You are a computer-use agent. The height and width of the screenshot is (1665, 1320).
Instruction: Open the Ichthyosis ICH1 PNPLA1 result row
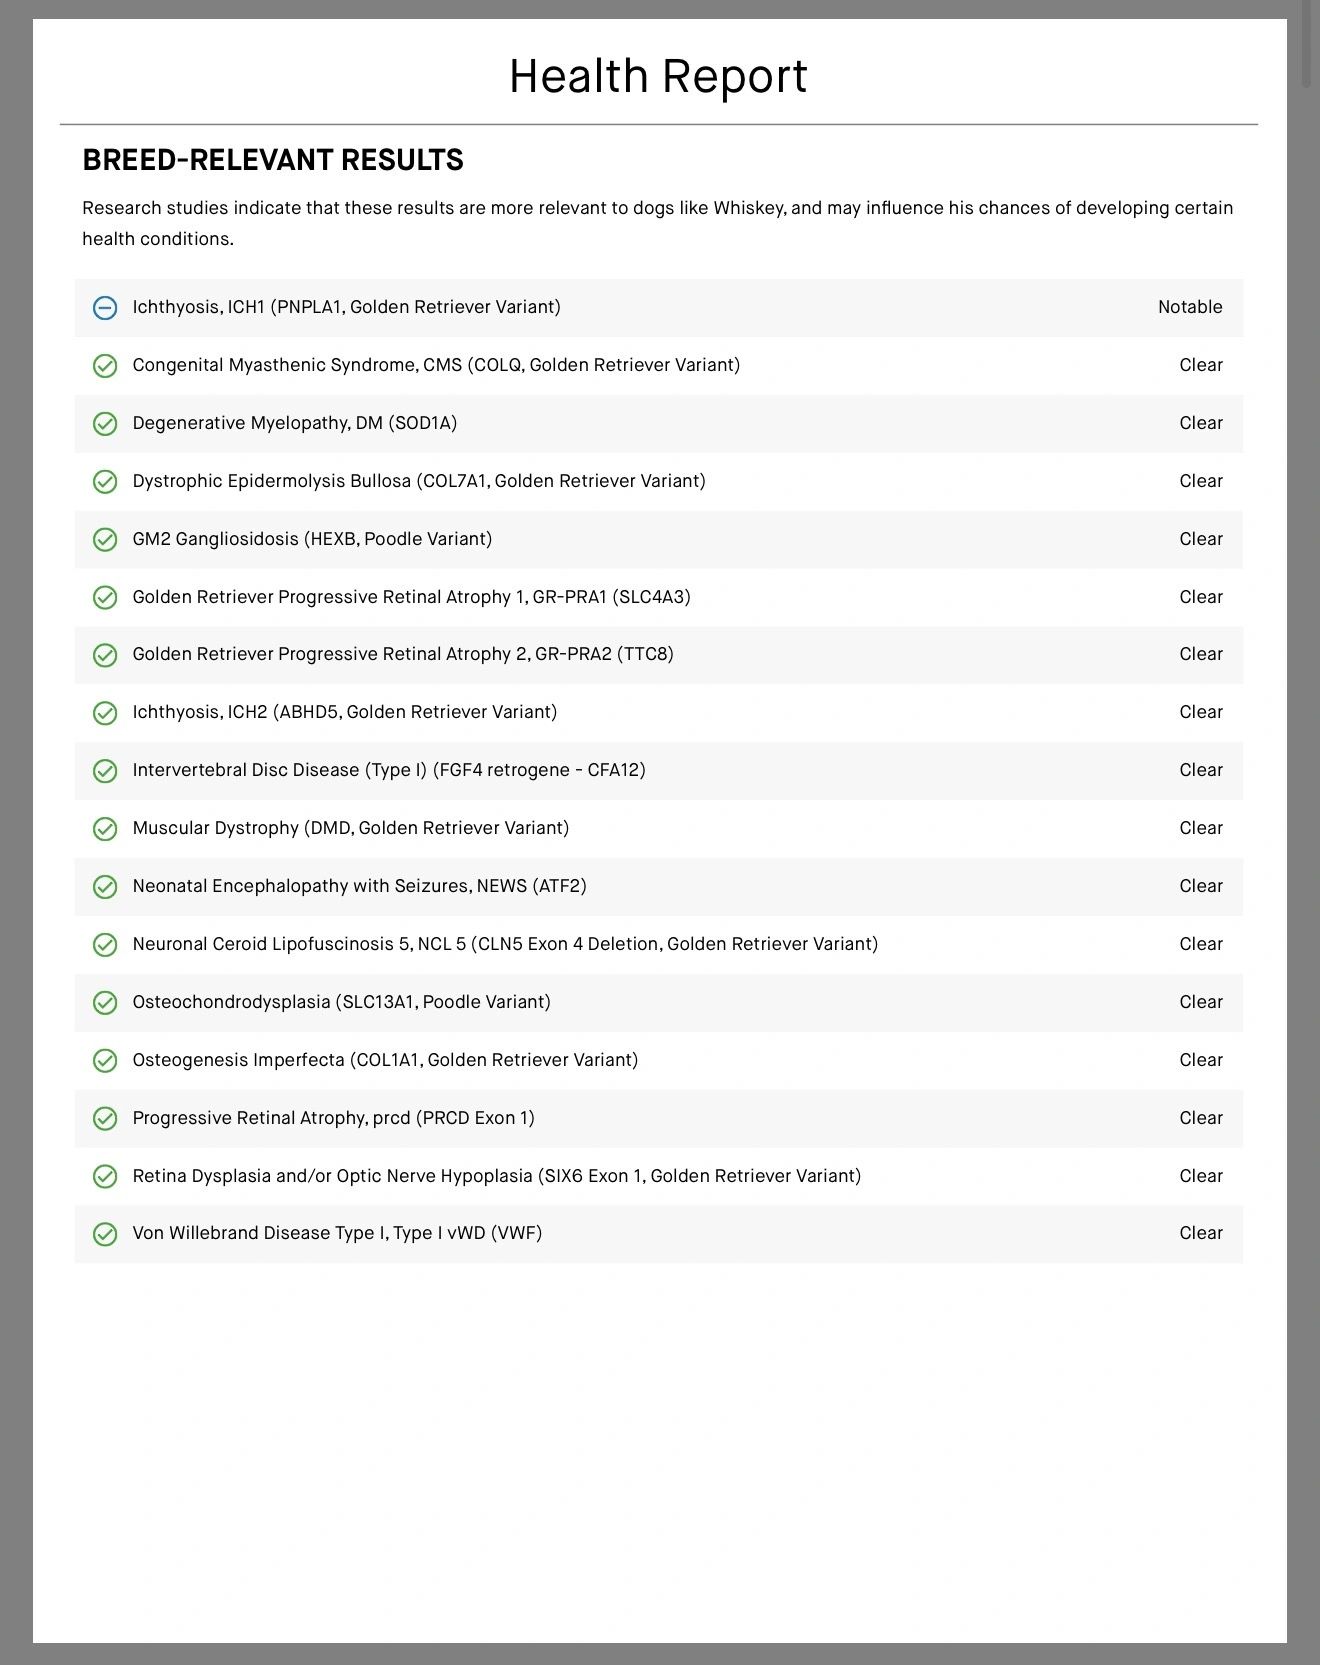tap(346, 307)
